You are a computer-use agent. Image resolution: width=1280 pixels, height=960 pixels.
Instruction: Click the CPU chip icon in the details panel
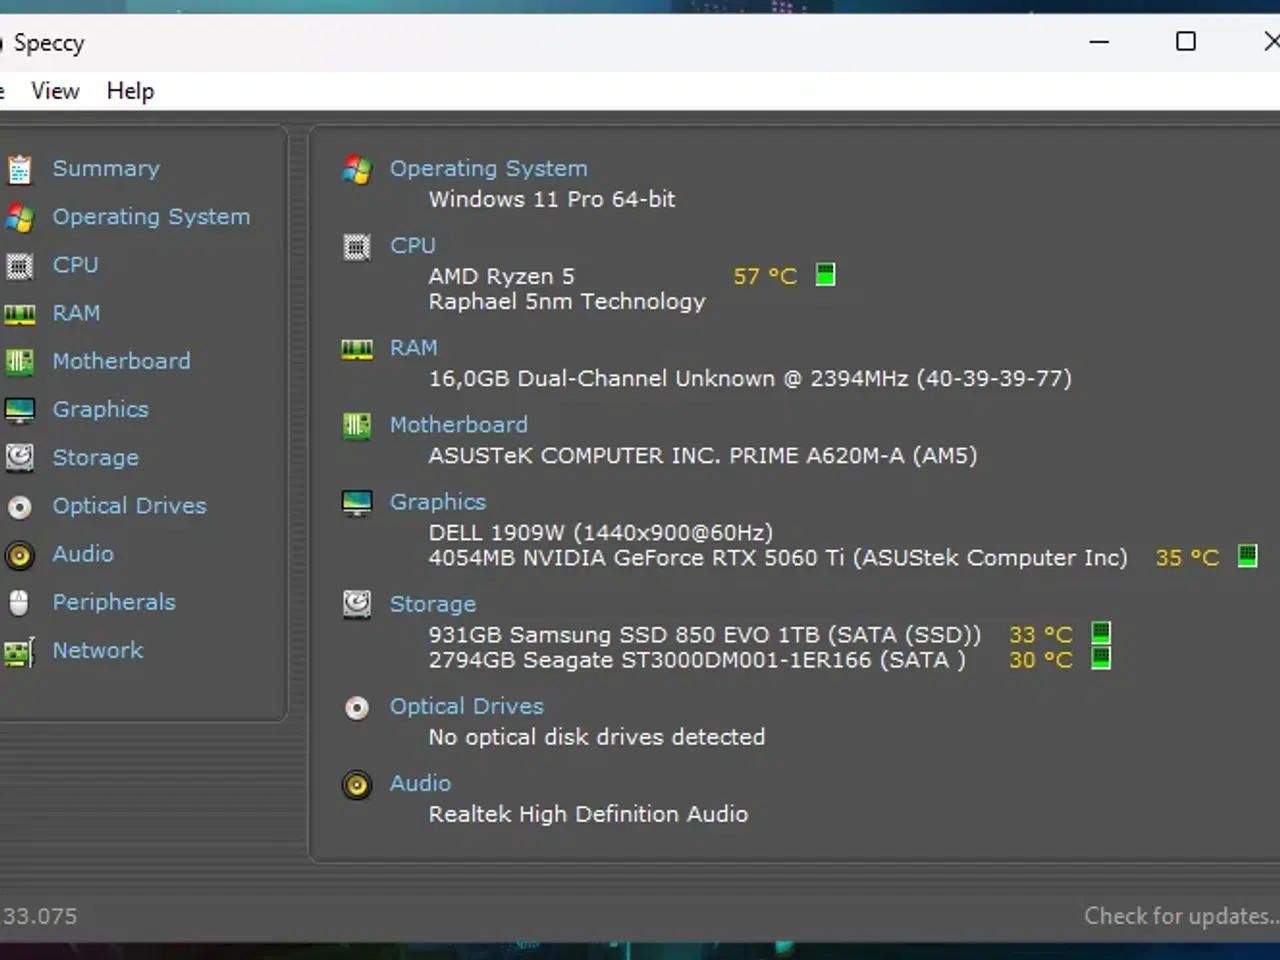[357, 246]
